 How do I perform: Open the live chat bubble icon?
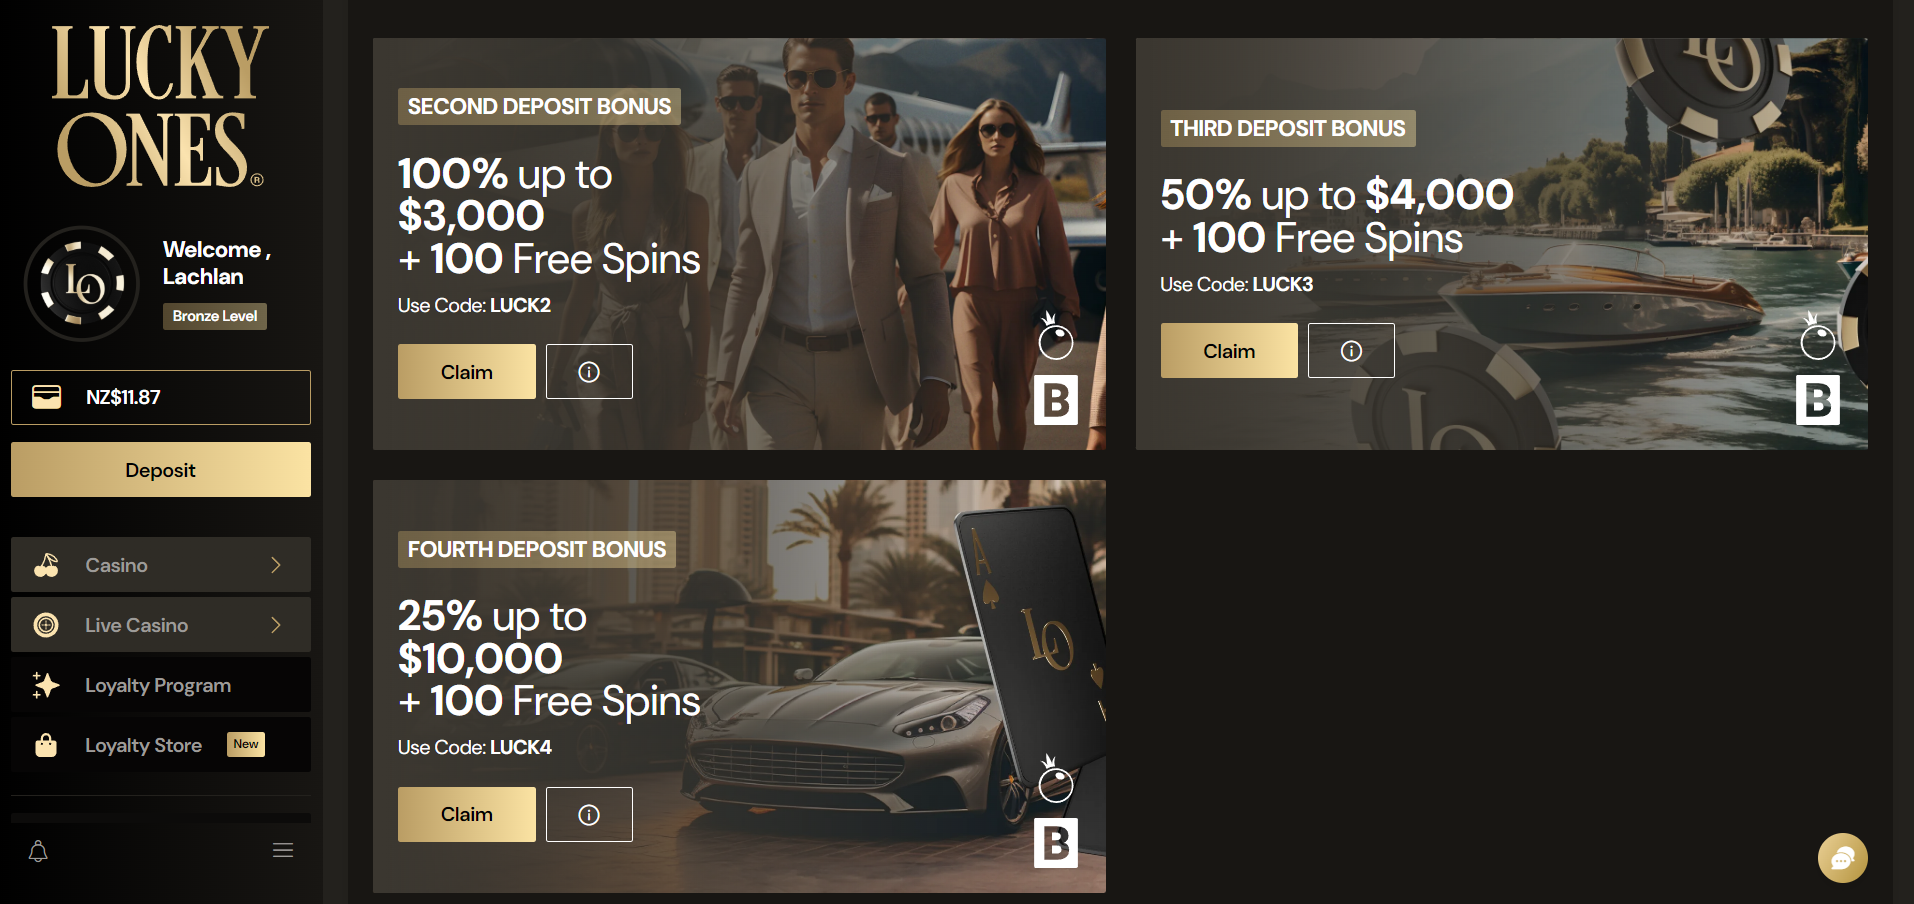1842,858
